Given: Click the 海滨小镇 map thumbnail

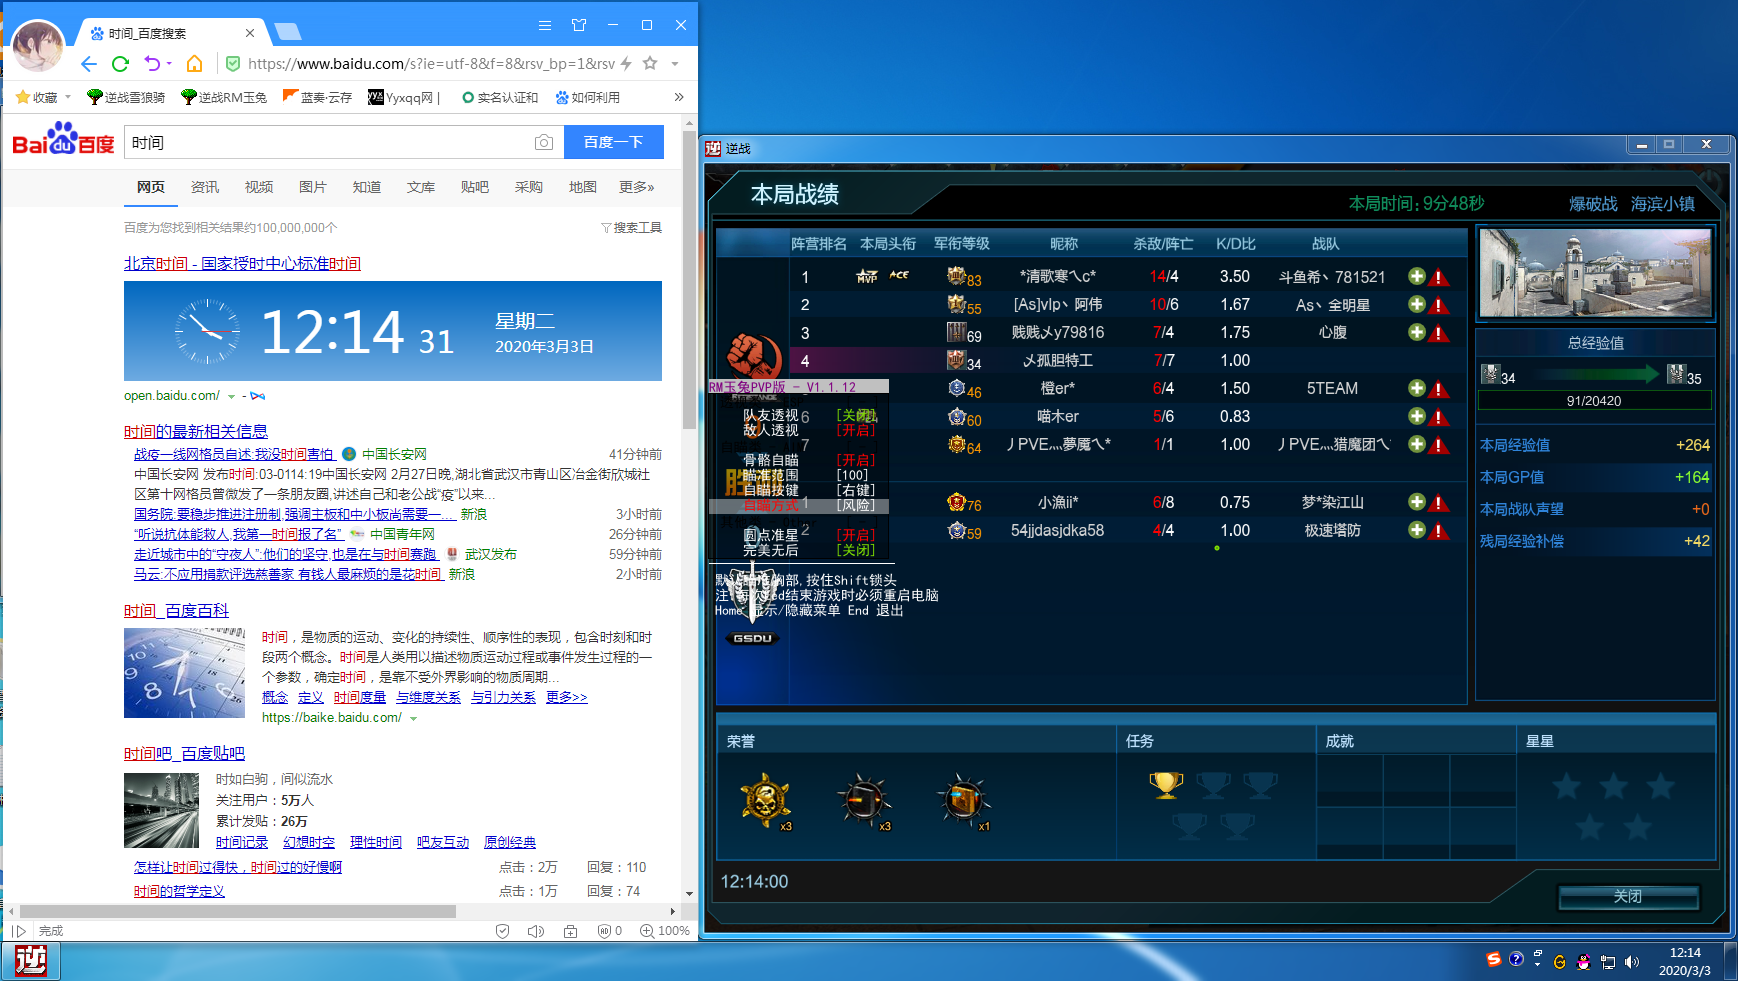Looking at the screenshot, I should (1595, 272).
